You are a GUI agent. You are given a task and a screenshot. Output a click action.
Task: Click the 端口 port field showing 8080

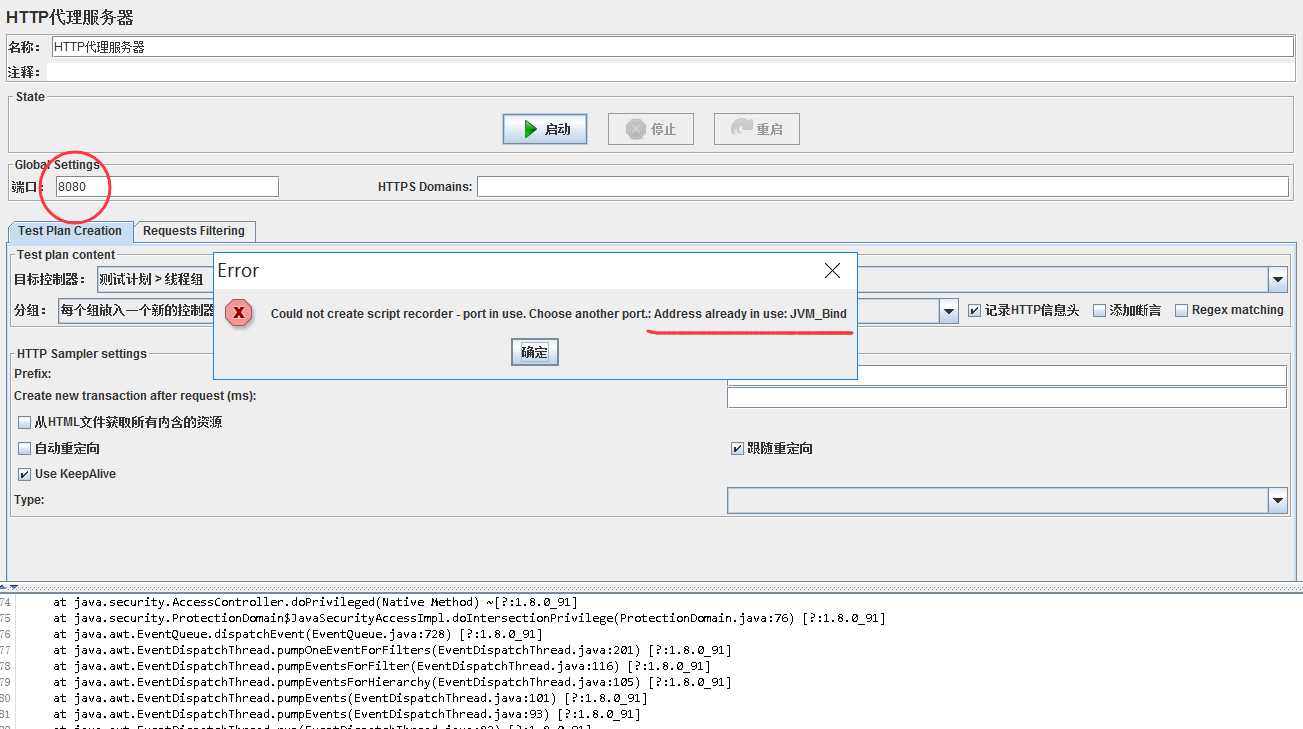pos(167,187)
